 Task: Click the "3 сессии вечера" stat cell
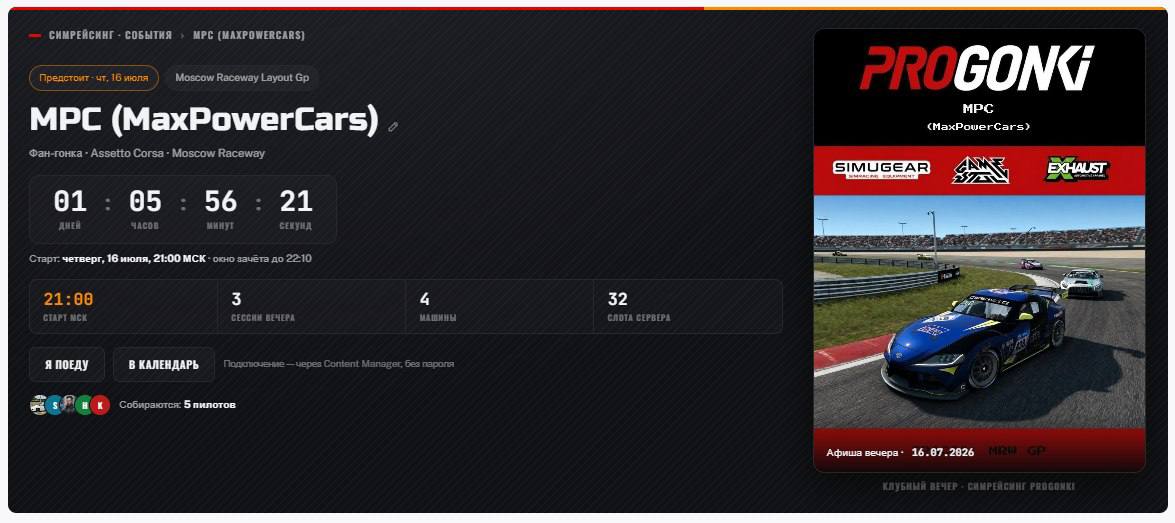[311, 306]
